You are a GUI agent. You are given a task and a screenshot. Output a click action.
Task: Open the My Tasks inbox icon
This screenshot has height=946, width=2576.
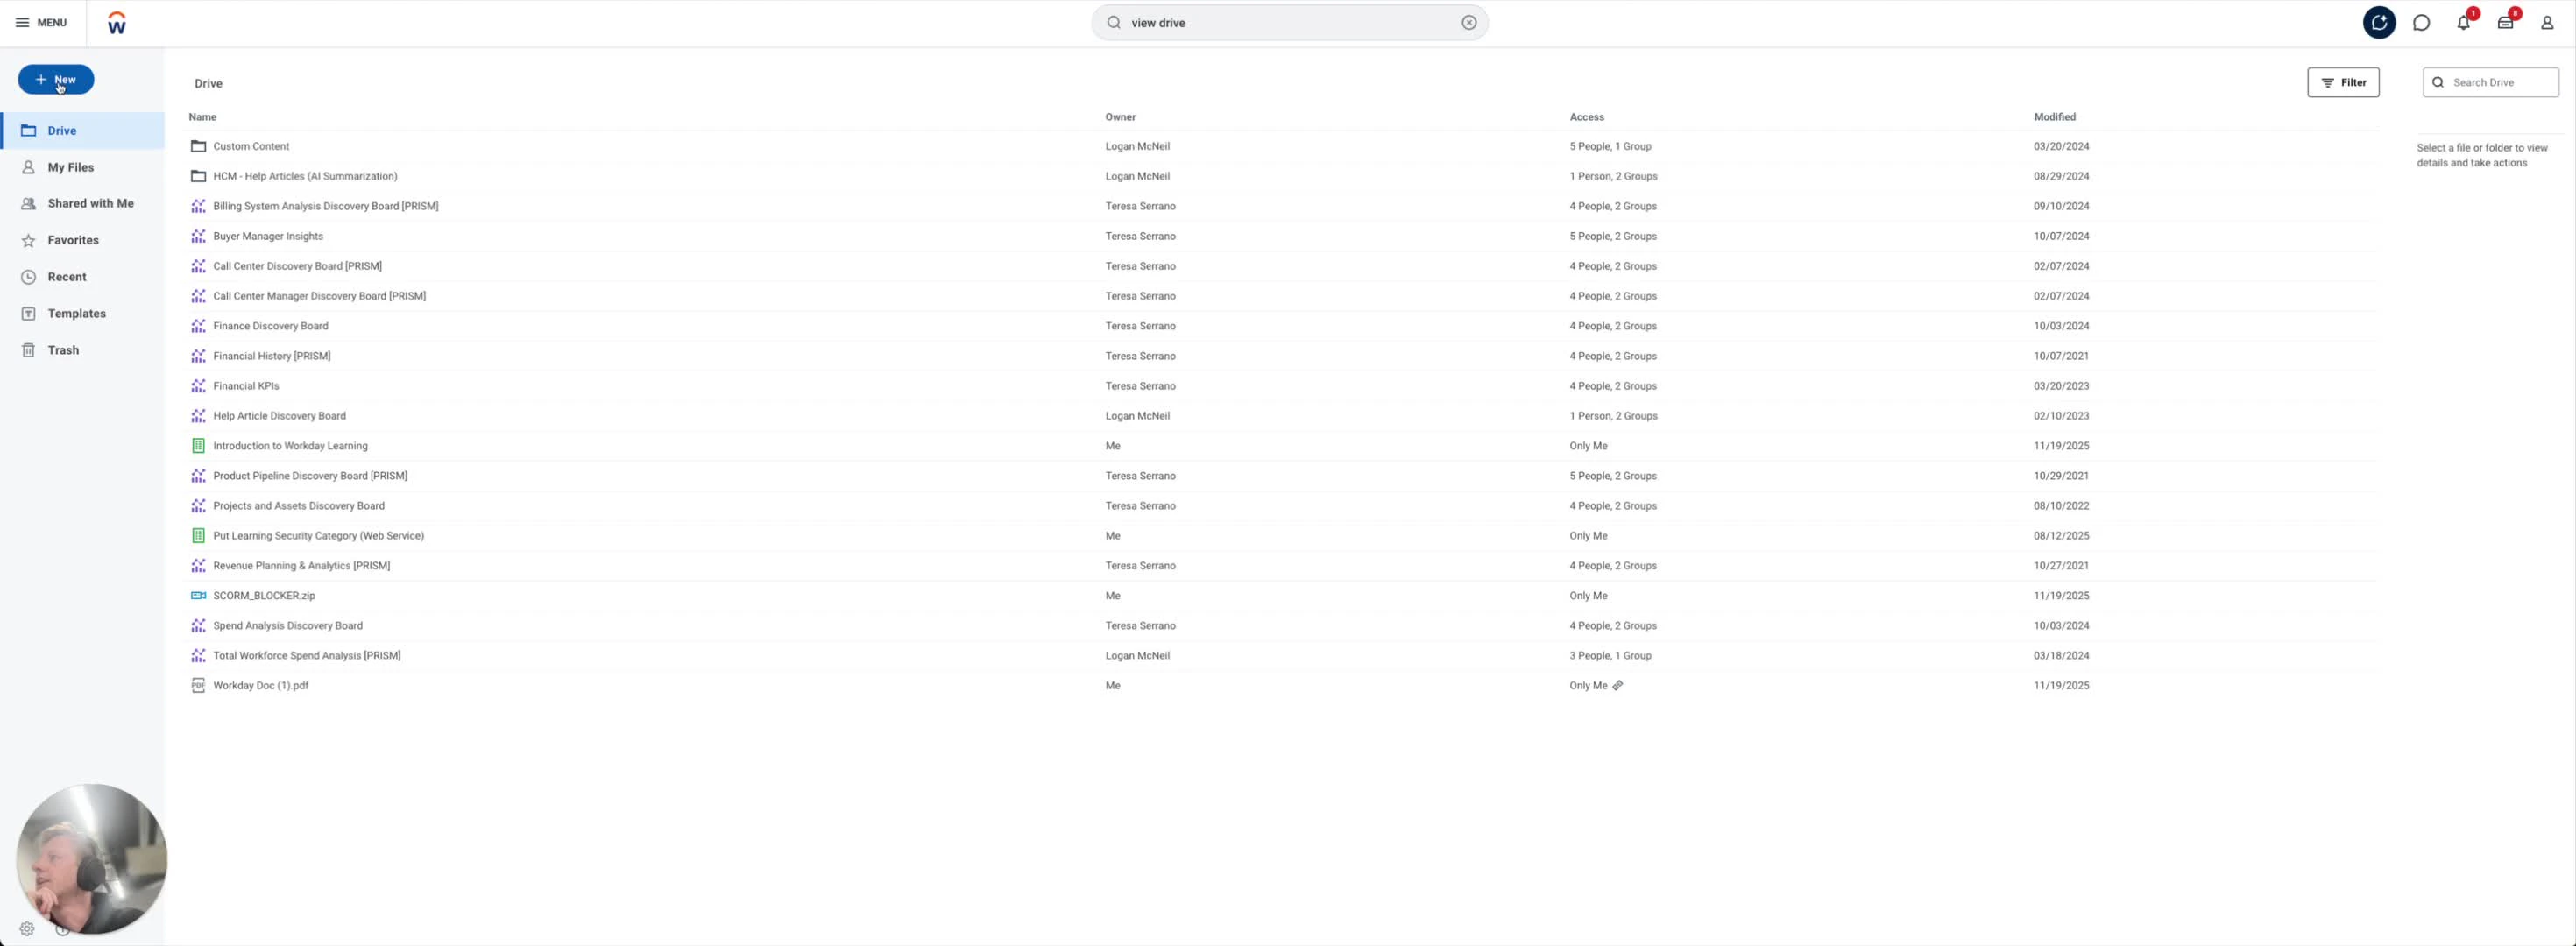[x=2506, y=22]
